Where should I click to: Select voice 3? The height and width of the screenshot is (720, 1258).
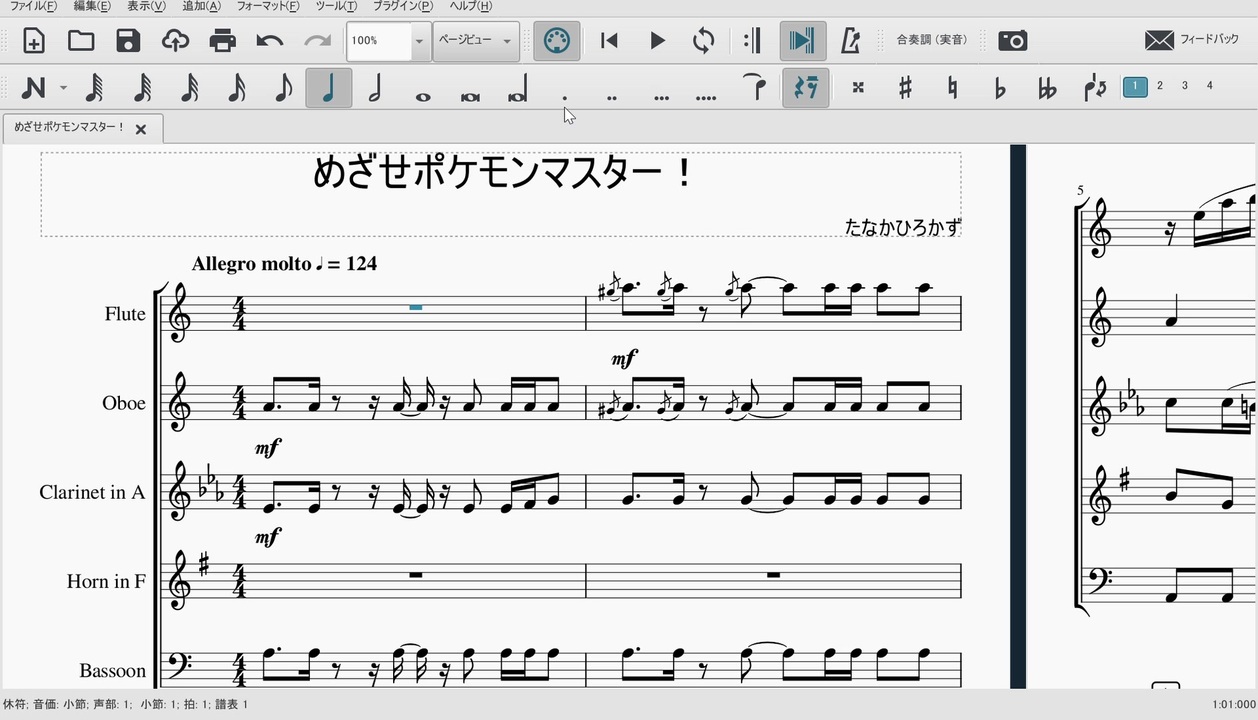[x=1185, y=87]
